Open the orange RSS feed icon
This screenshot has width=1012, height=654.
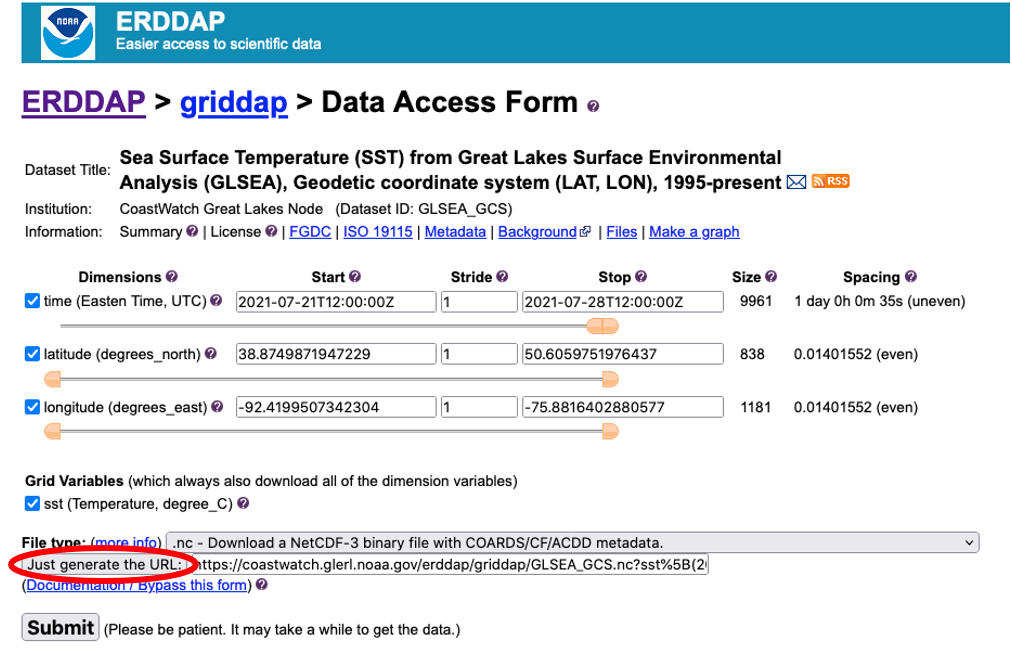830,182
